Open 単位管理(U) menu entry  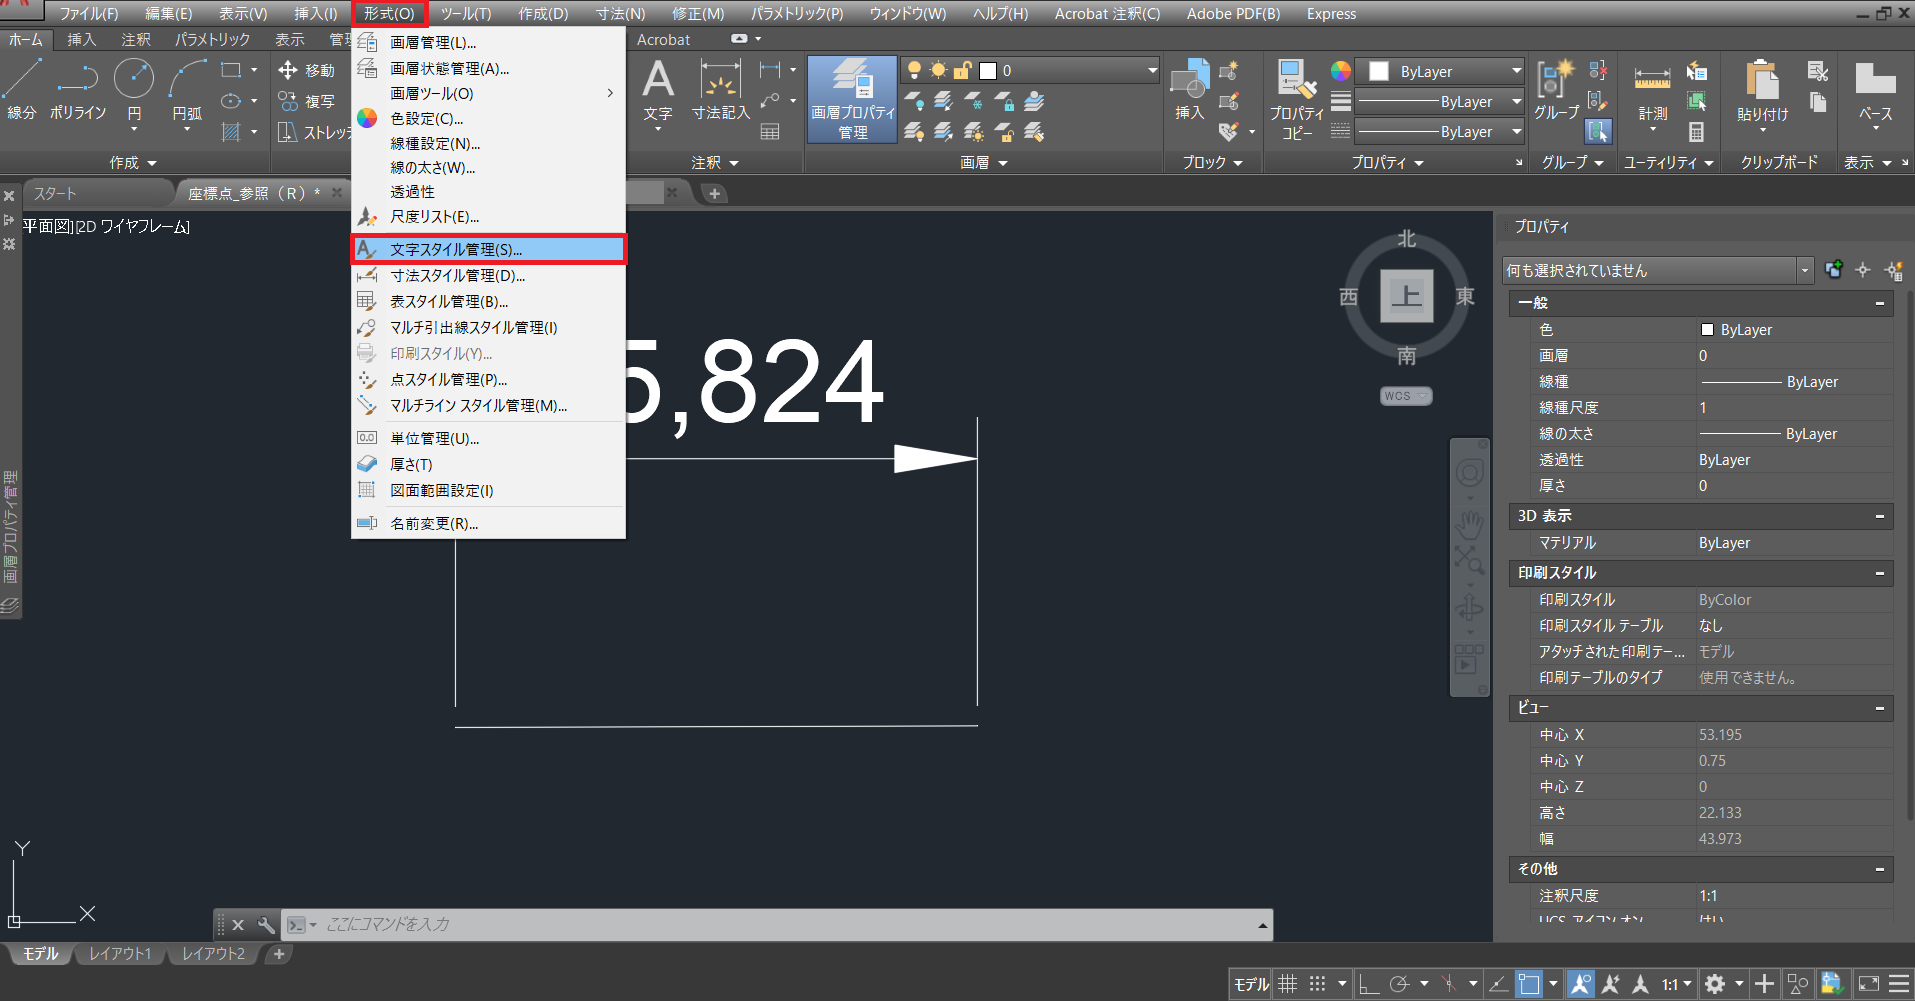point(488,438)
